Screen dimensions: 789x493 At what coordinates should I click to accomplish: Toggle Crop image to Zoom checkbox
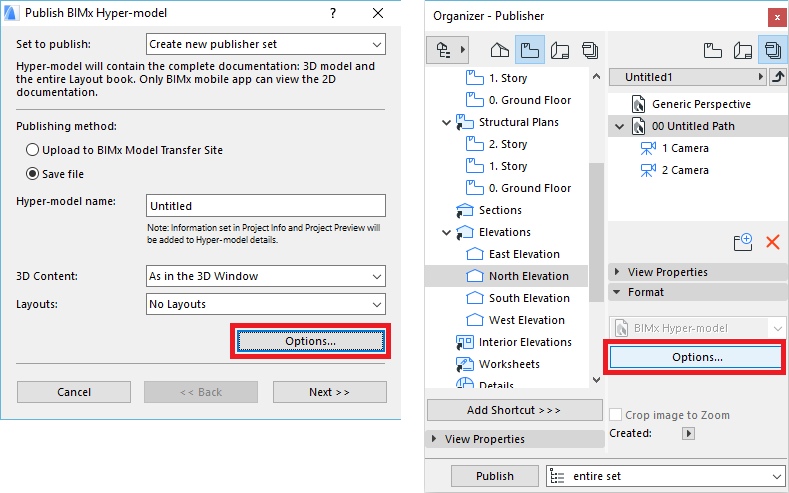pyautogui.click(x=615, y=415)
